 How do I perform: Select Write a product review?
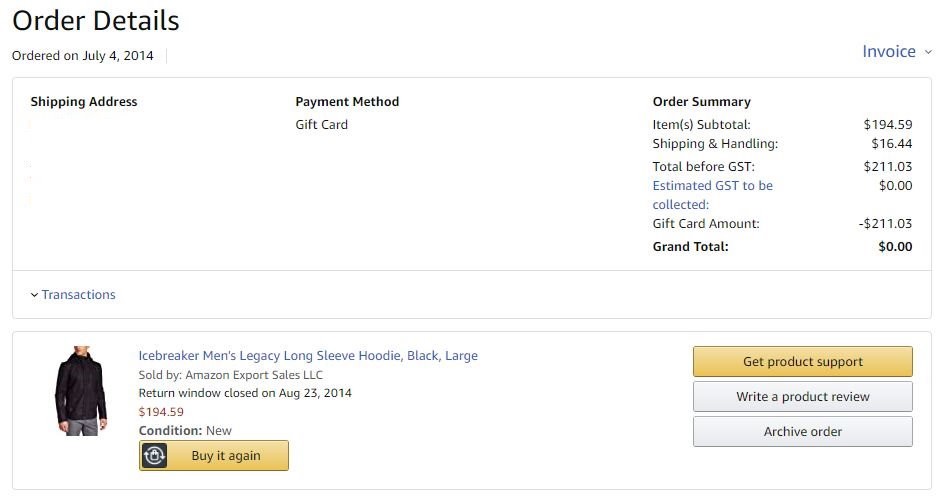coord(802,397)
